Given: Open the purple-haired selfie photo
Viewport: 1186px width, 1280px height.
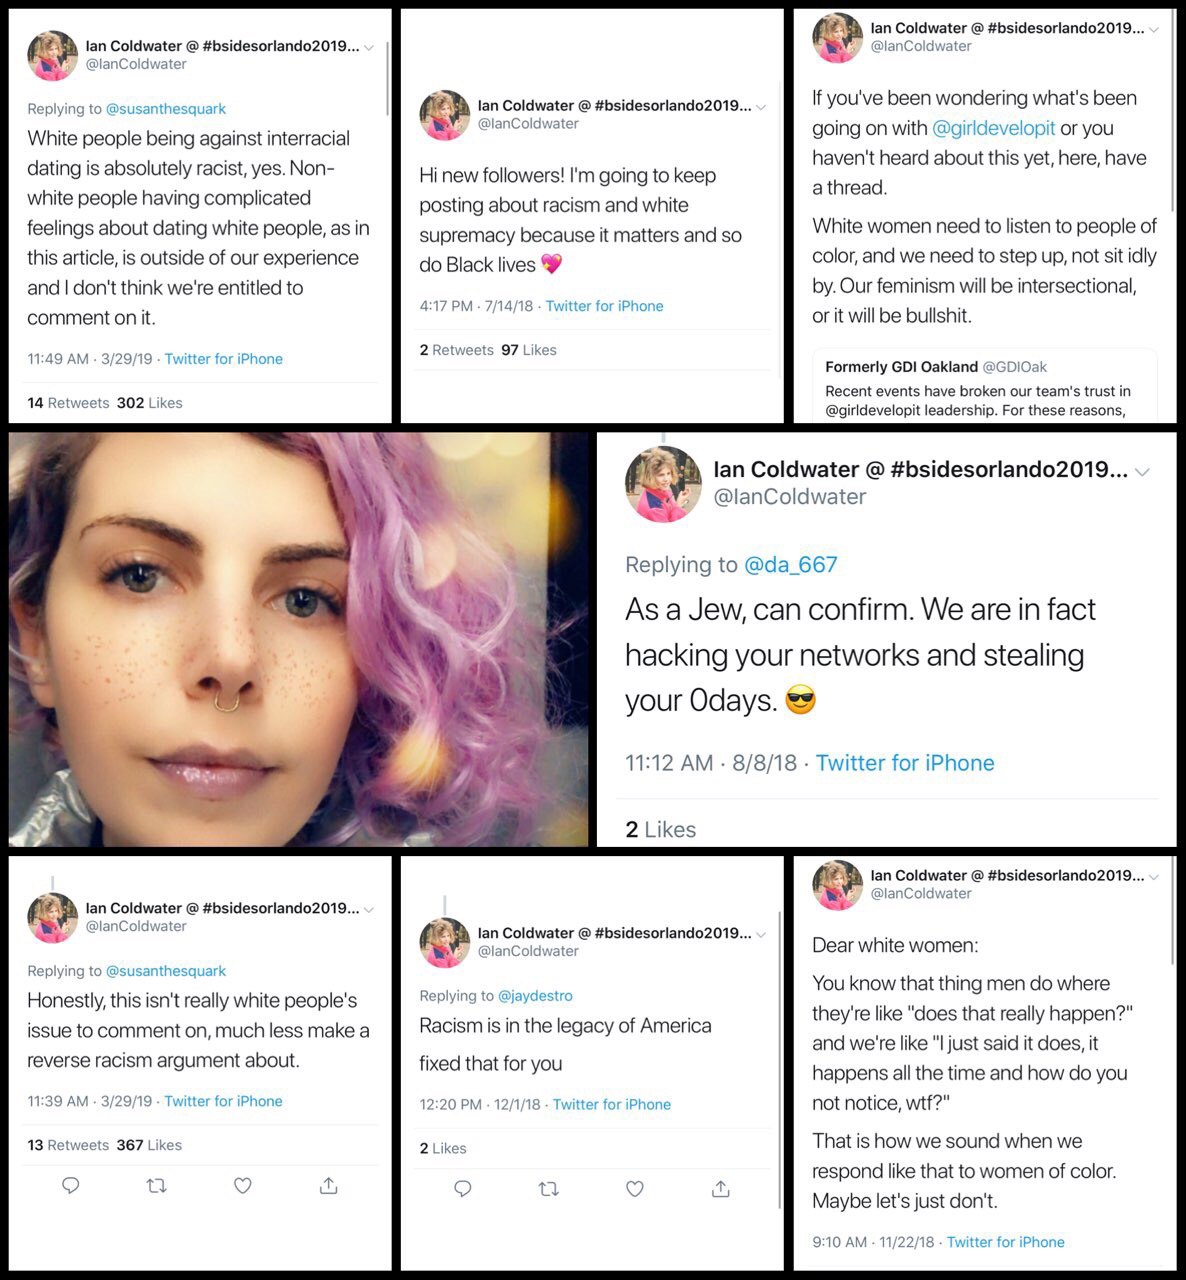Looking at the screenshot, I should click(299, 640).
